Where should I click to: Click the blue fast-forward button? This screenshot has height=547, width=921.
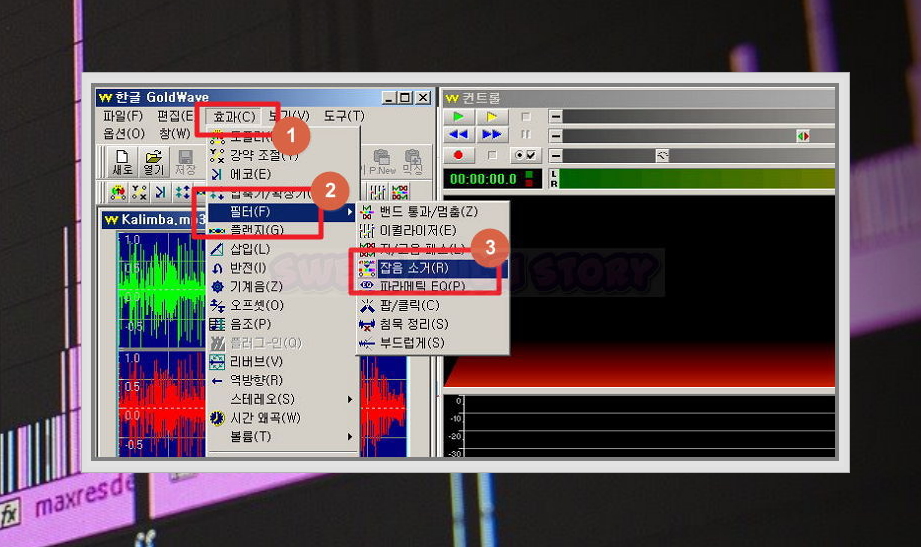(x=491, y=135)
